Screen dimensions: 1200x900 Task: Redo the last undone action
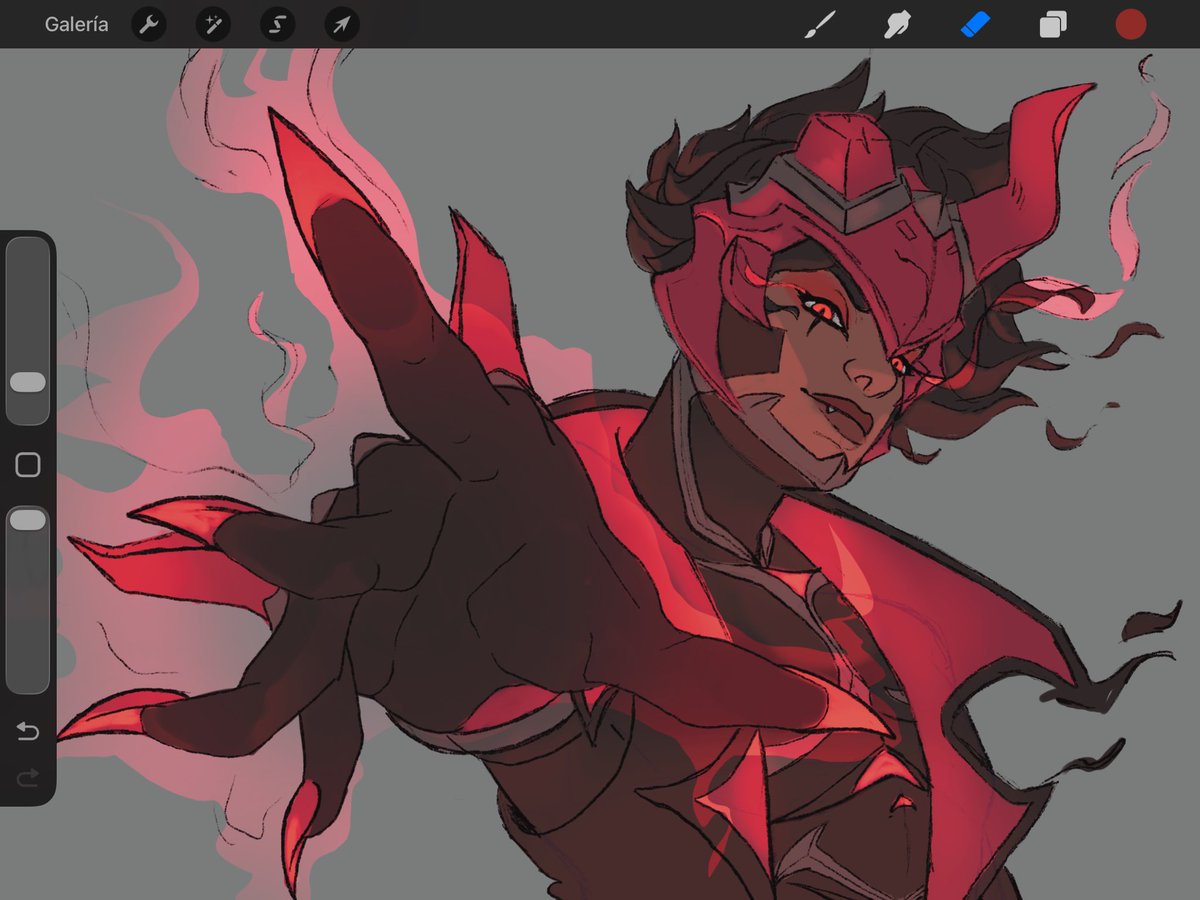pyautogui.click(x=28, y=777)
